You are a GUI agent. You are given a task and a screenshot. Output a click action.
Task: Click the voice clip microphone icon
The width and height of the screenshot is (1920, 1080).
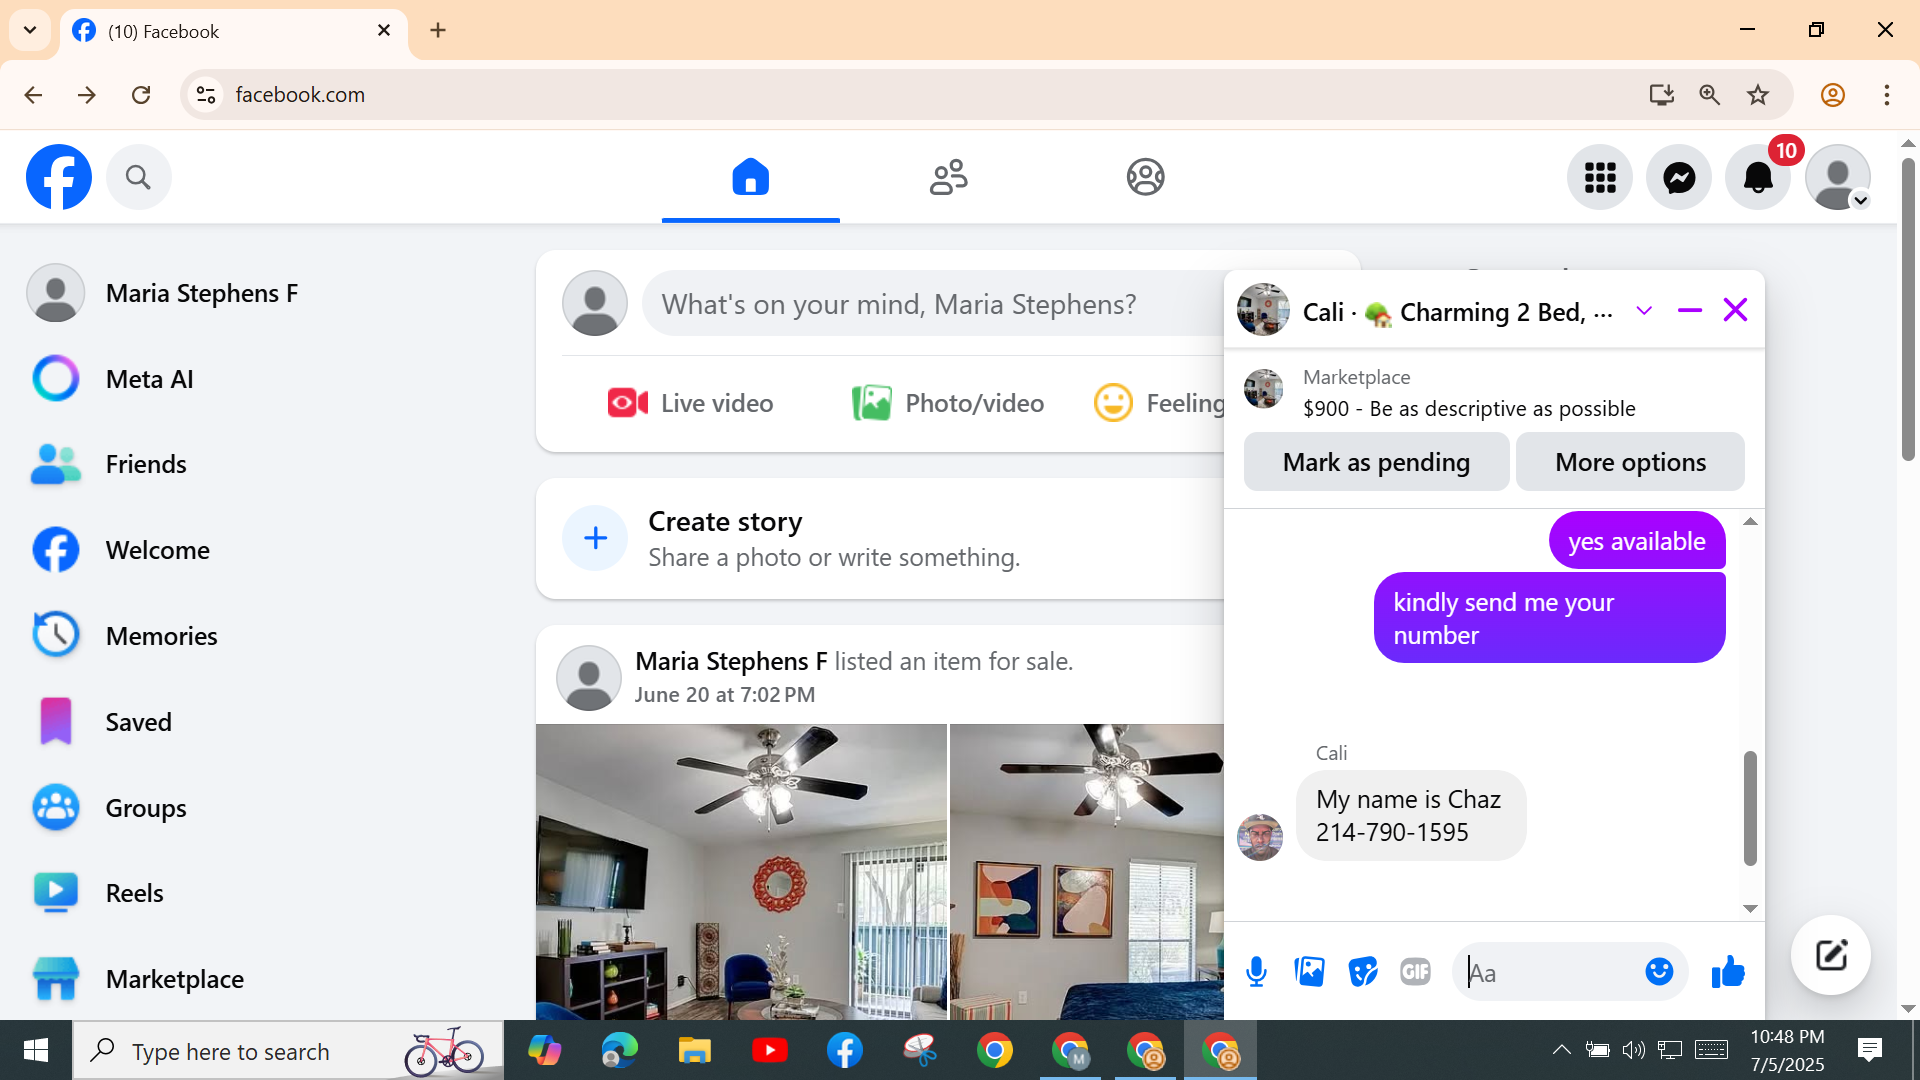1256,971
